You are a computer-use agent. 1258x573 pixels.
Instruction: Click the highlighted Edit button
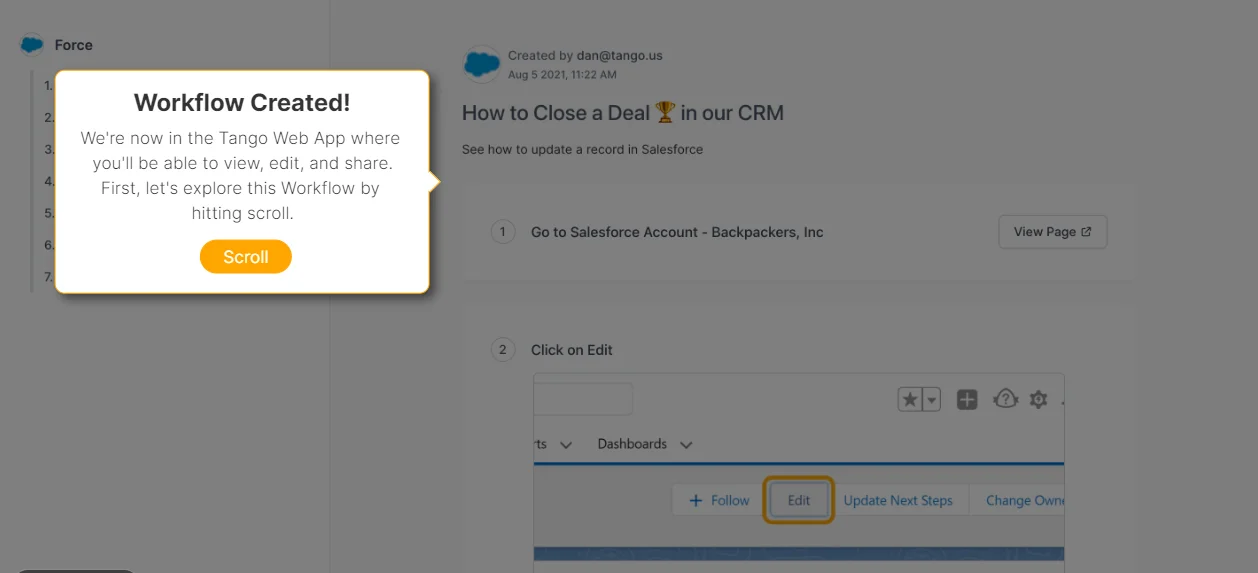coord(799,500)
